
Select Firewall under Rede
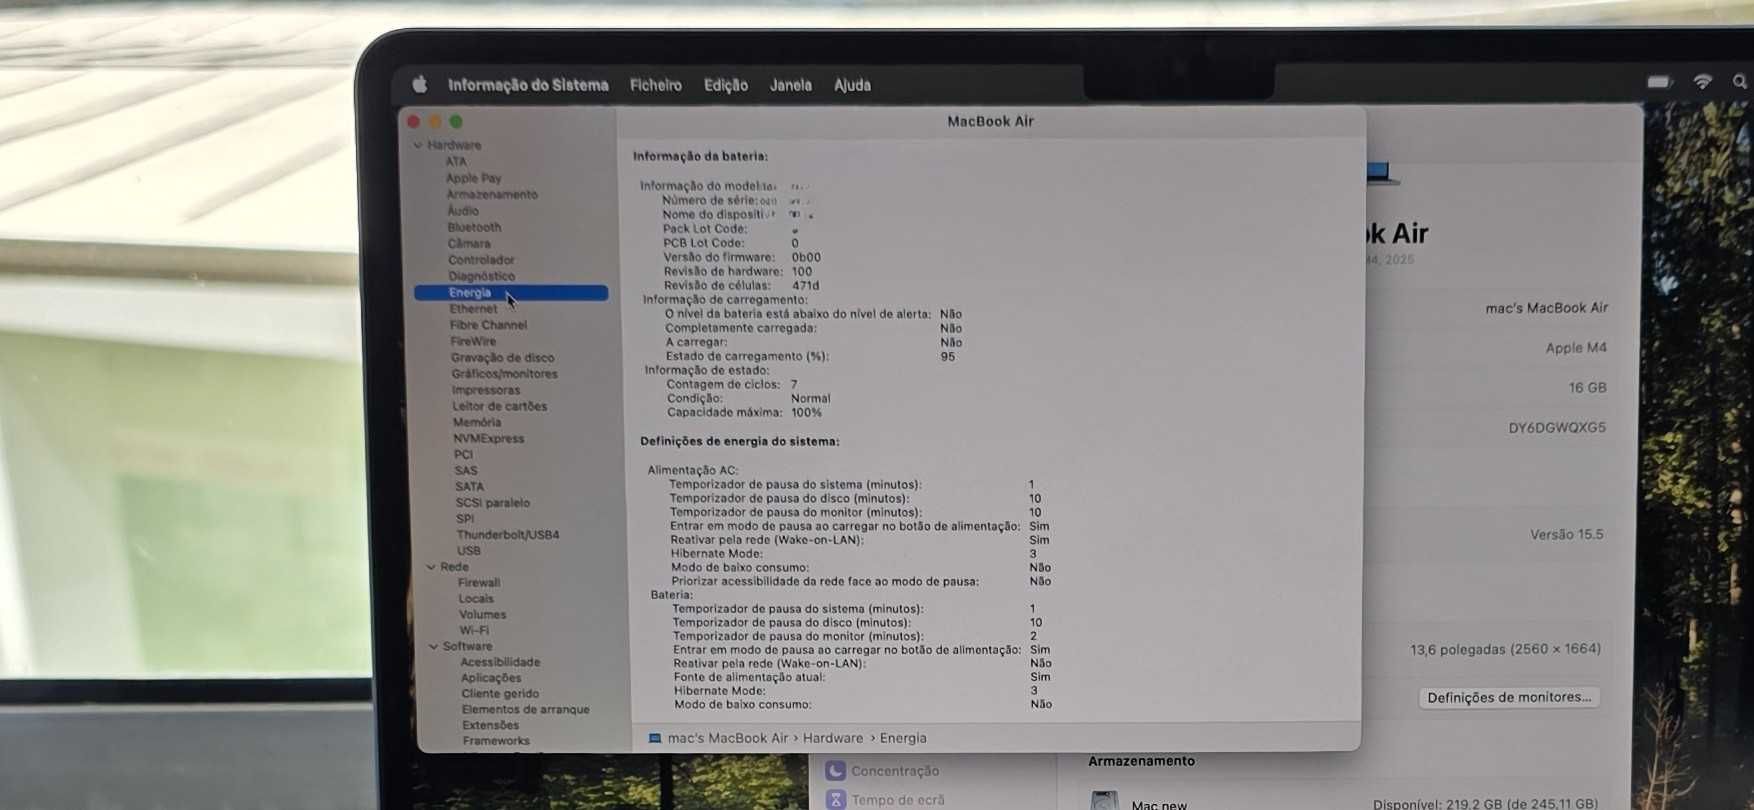pos(479,583)
